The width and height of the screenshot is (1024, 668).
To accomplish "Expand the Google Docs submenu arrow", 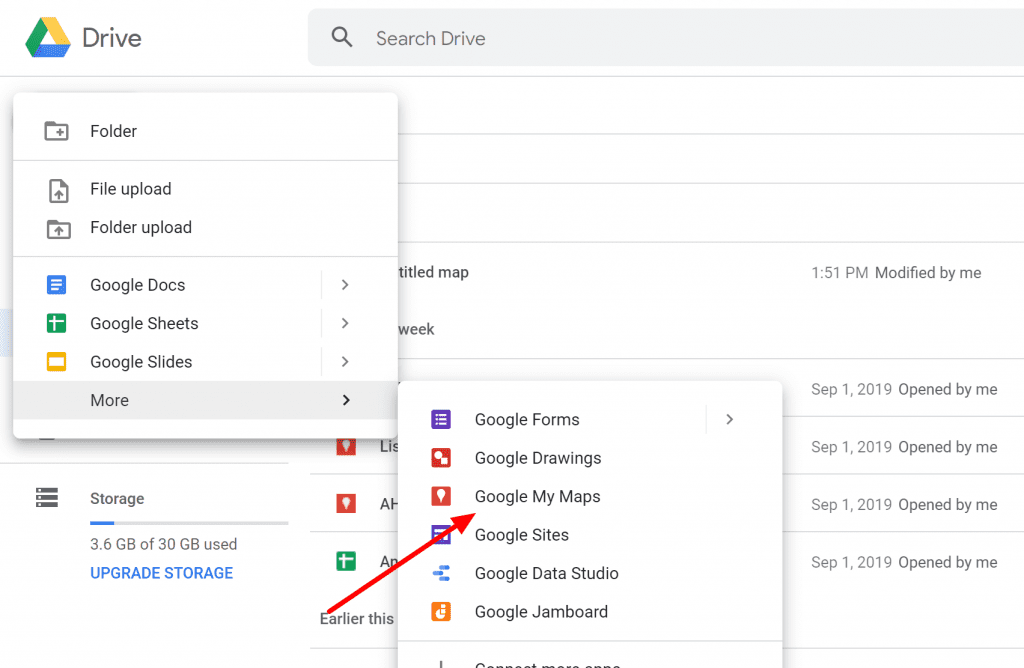I will point(345,285).
